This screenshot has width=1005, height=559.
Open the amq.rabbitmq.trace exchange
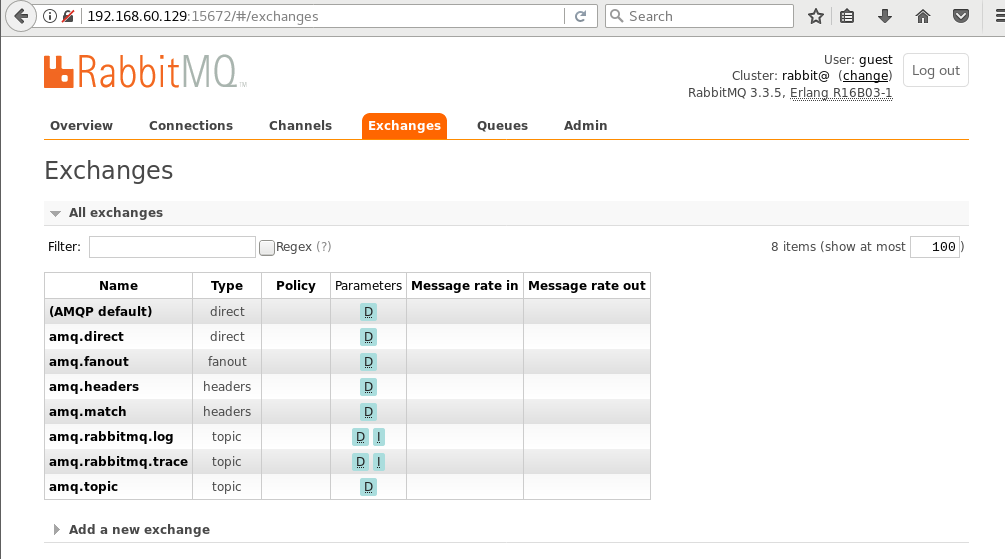[x=119, y=462]
